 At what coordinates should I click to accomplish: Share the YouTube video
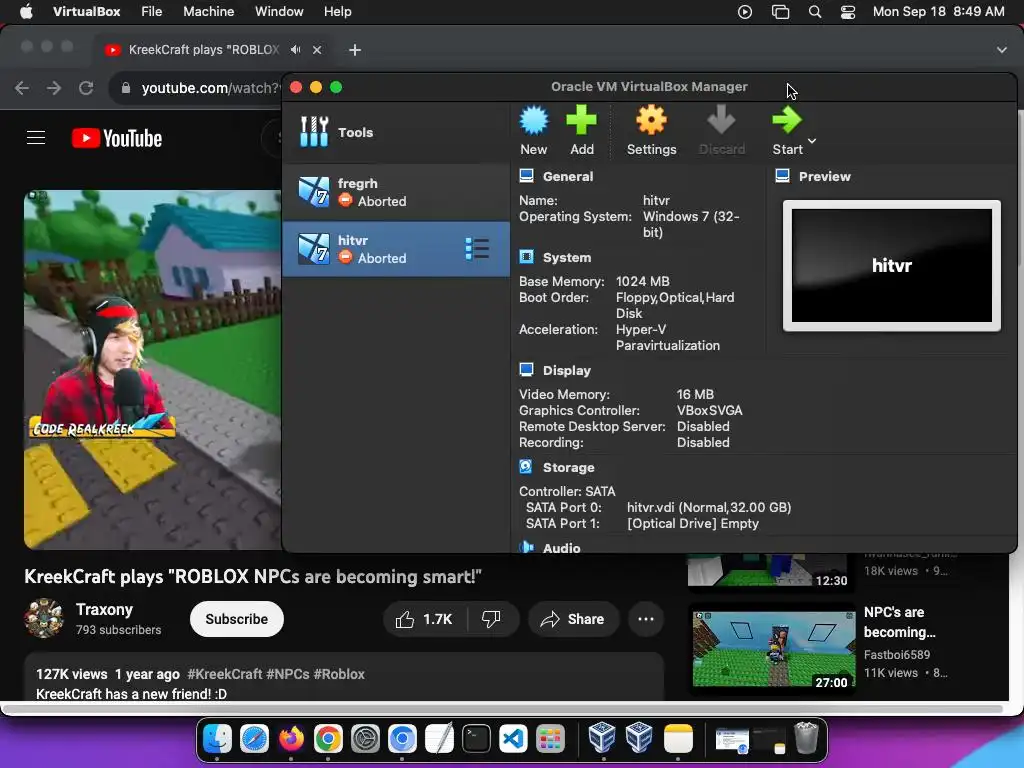point(572,619)
